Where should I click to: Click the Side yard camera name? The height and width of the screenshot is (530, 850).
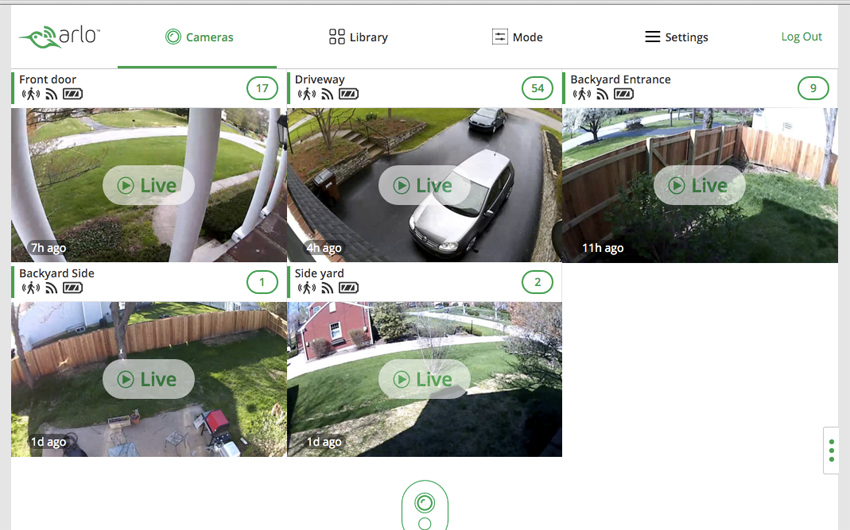tap(319, 273)
